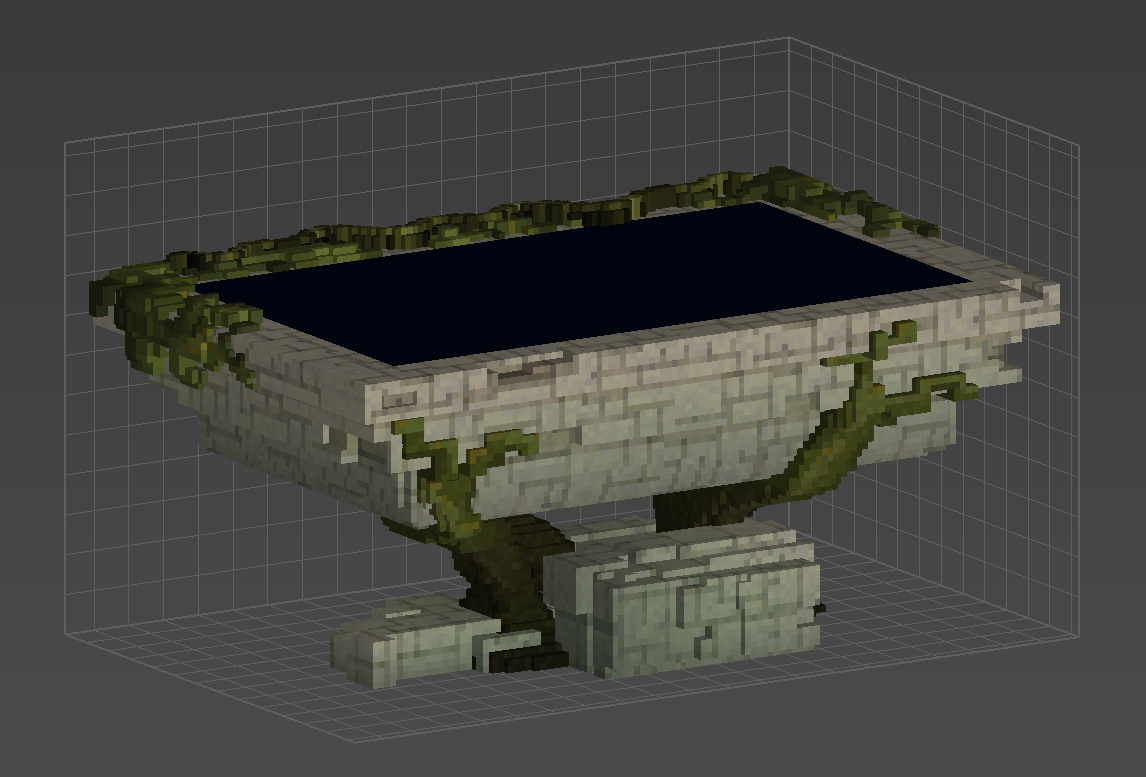Image resolution: width=1146 pixels, height=777 pixels.
Task: Select the large stone pedestal block under basin
Action: tap(683, 599)
